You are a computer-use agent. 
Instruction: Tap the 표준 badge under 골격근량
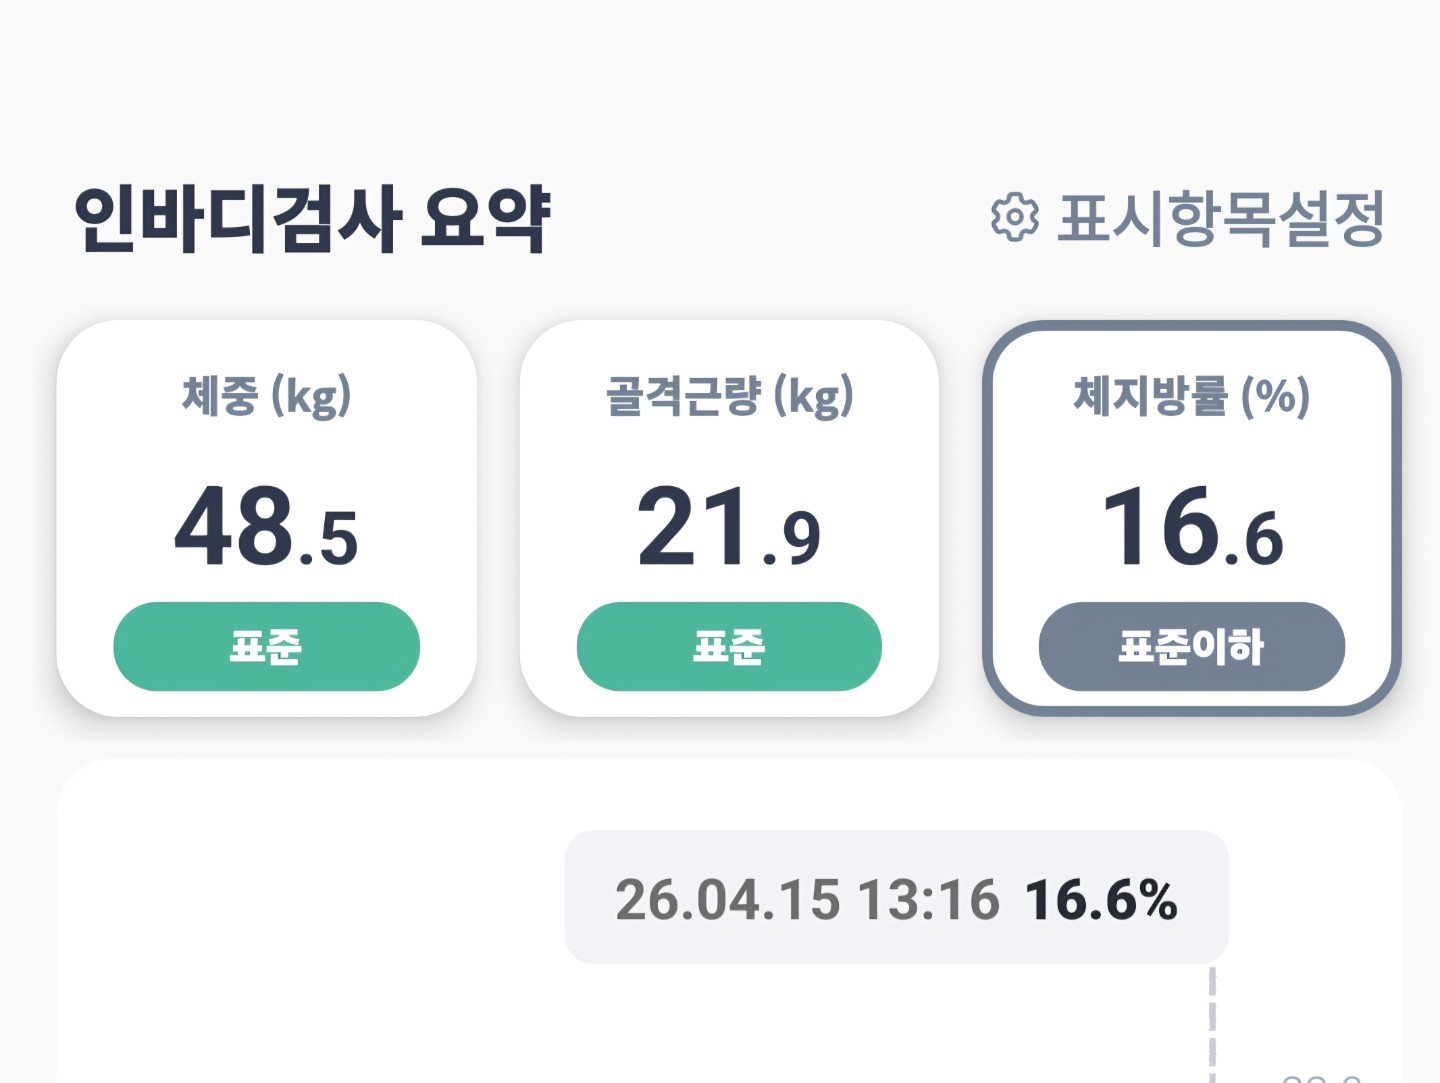[729, 646]
